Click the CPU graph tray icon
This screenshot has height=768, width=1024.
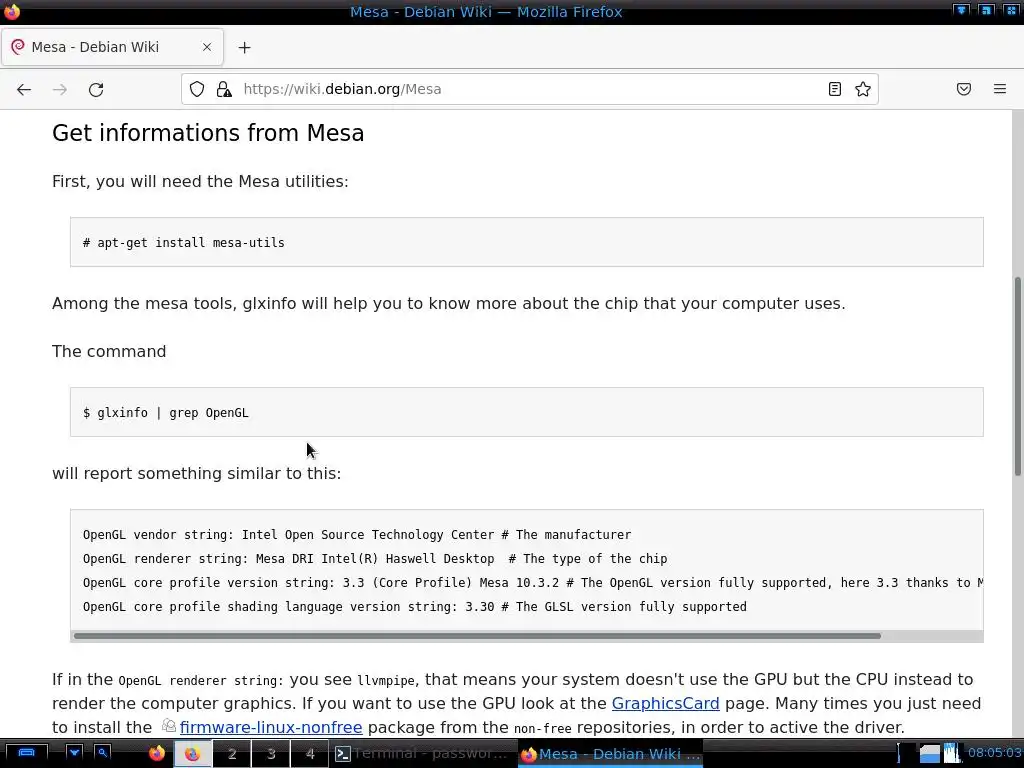952,754
